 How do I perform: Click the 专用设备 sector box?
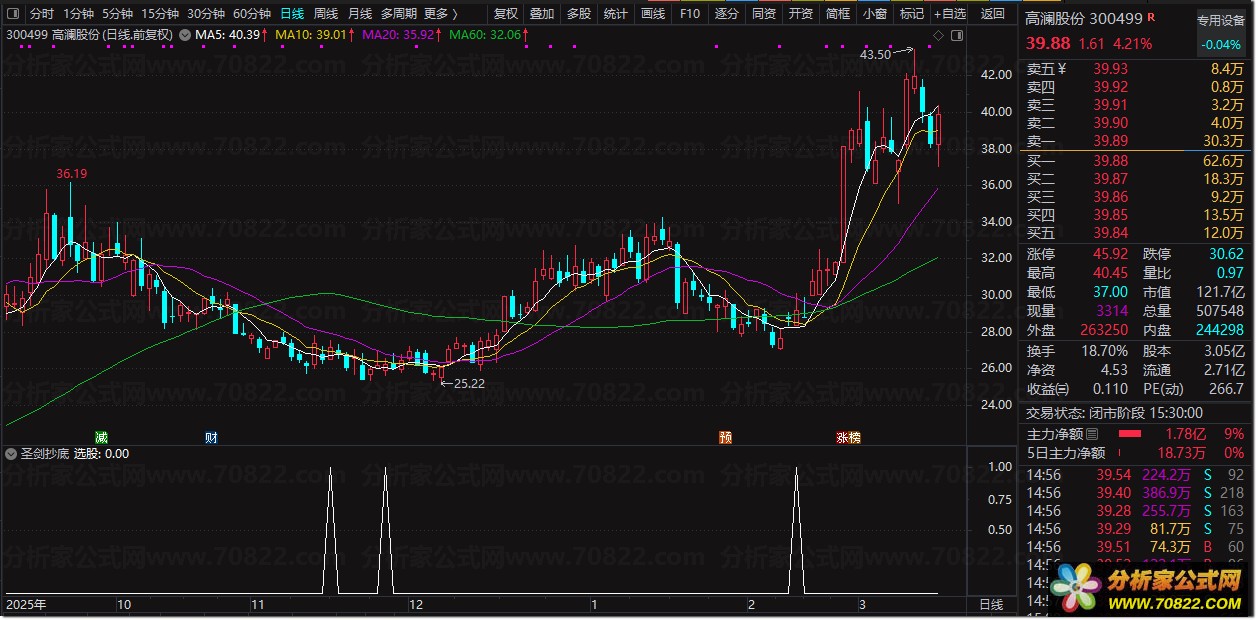tap(1223, 19)
